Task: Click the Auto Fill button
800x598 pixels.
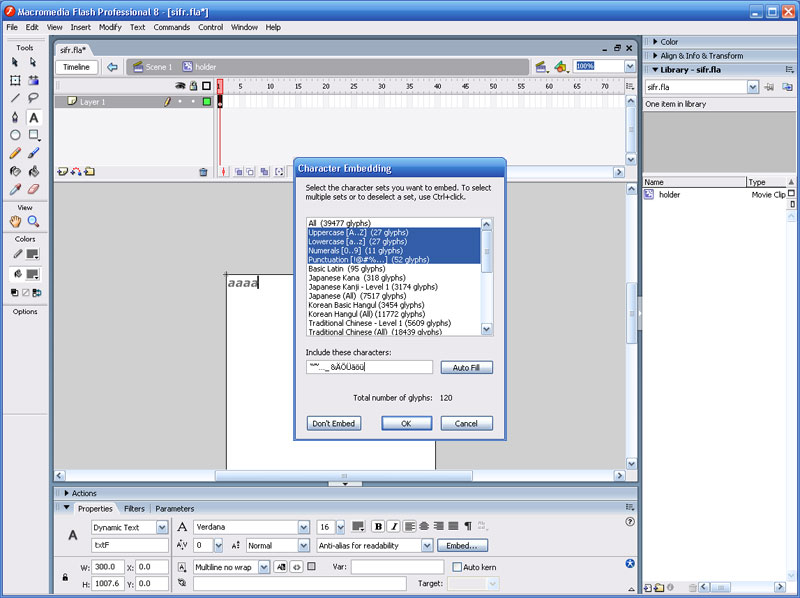Action: tap(466, 367)
